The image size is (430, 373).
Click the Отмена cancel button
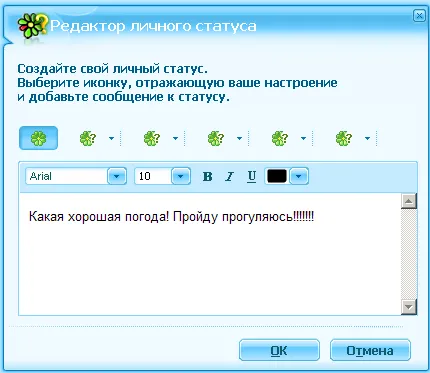(x=370, y=350)
